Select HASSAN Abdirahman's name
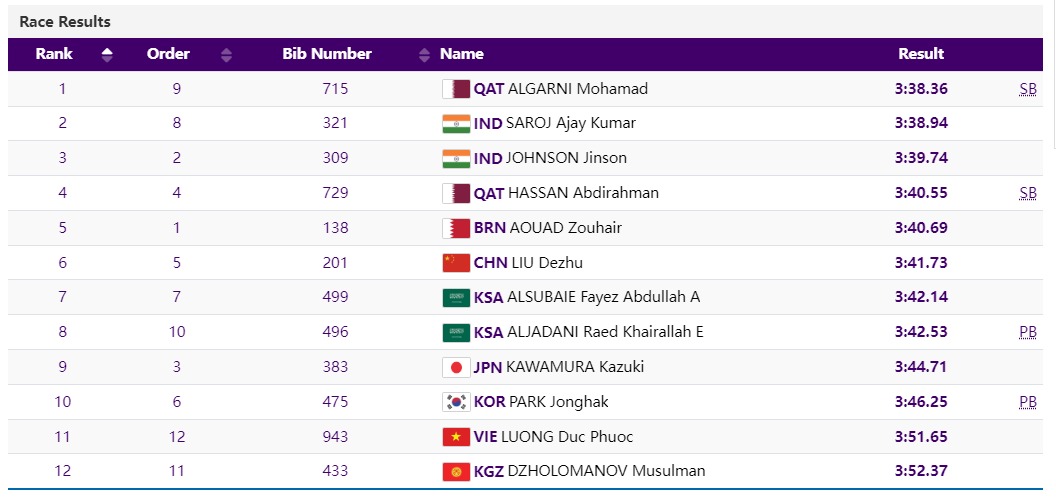Image resolution: width=1056 pixels, height=499 pixels. tap(583, 193)
